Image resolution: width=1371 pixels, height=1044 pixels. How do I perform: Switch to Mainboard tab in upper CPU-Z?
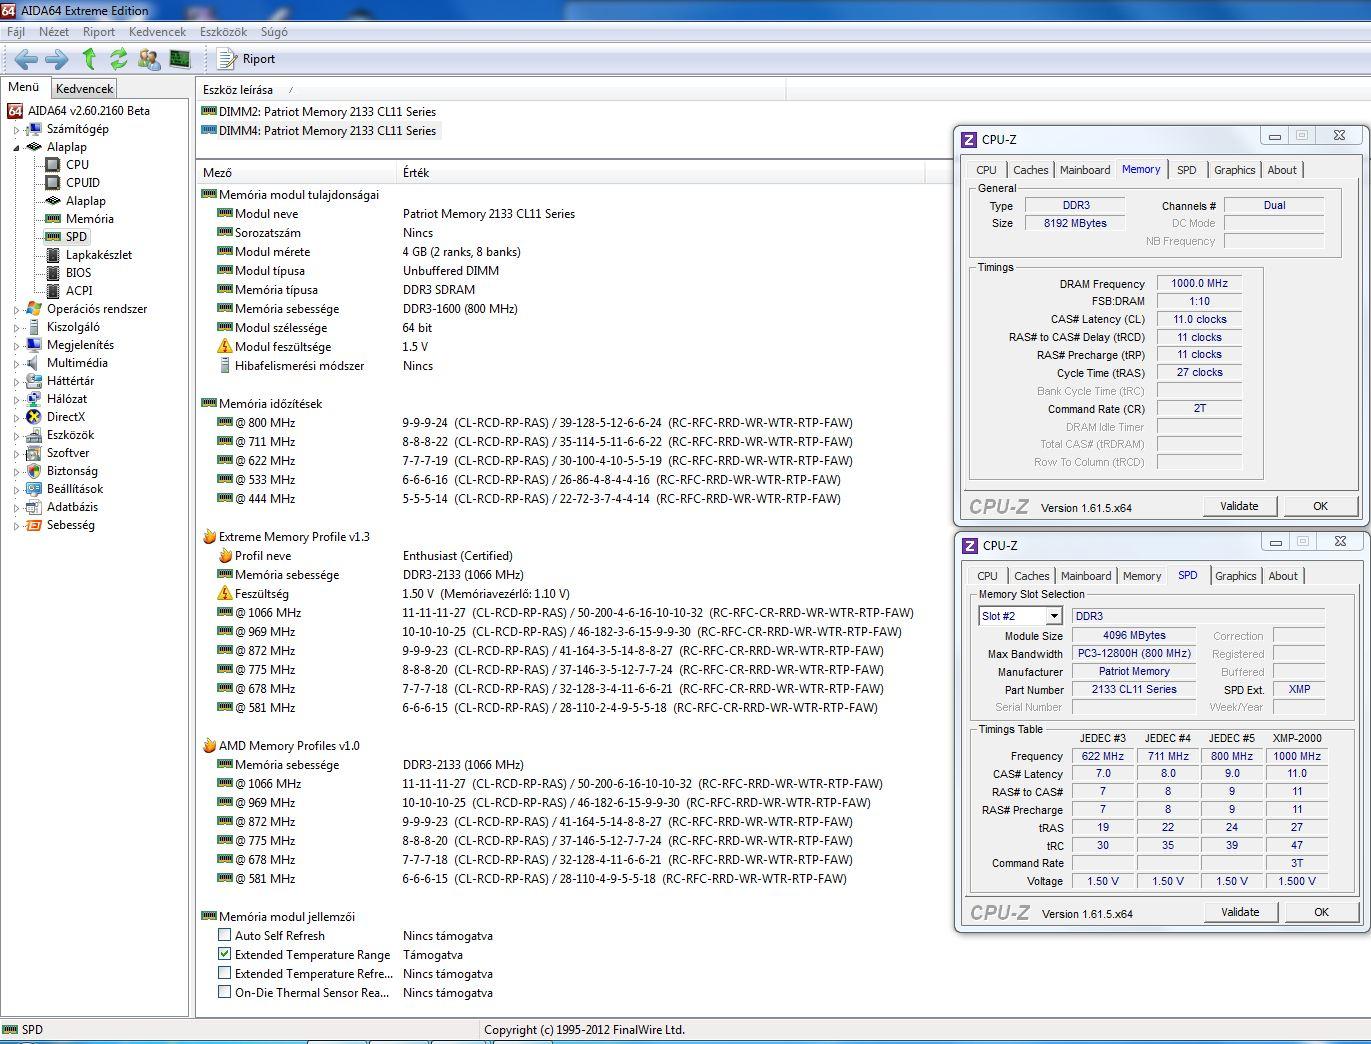coord(1084,170)
